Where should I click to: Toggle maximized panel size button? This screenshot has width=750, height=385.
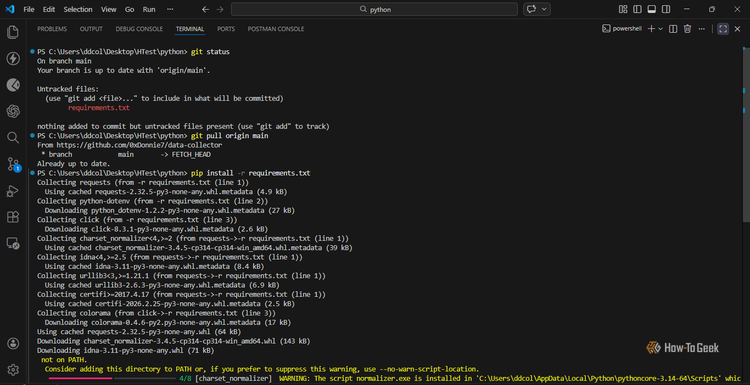pos(723,29)
